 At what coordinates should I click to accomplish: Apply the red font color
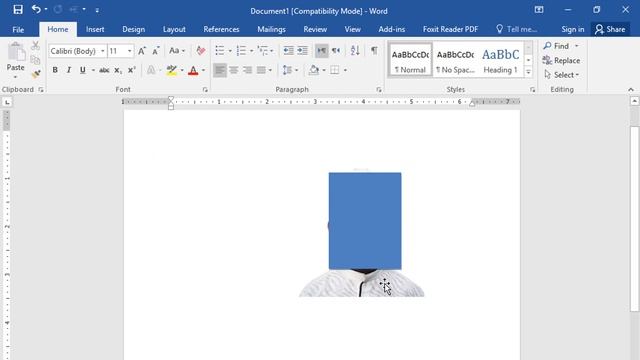(193, 70)
